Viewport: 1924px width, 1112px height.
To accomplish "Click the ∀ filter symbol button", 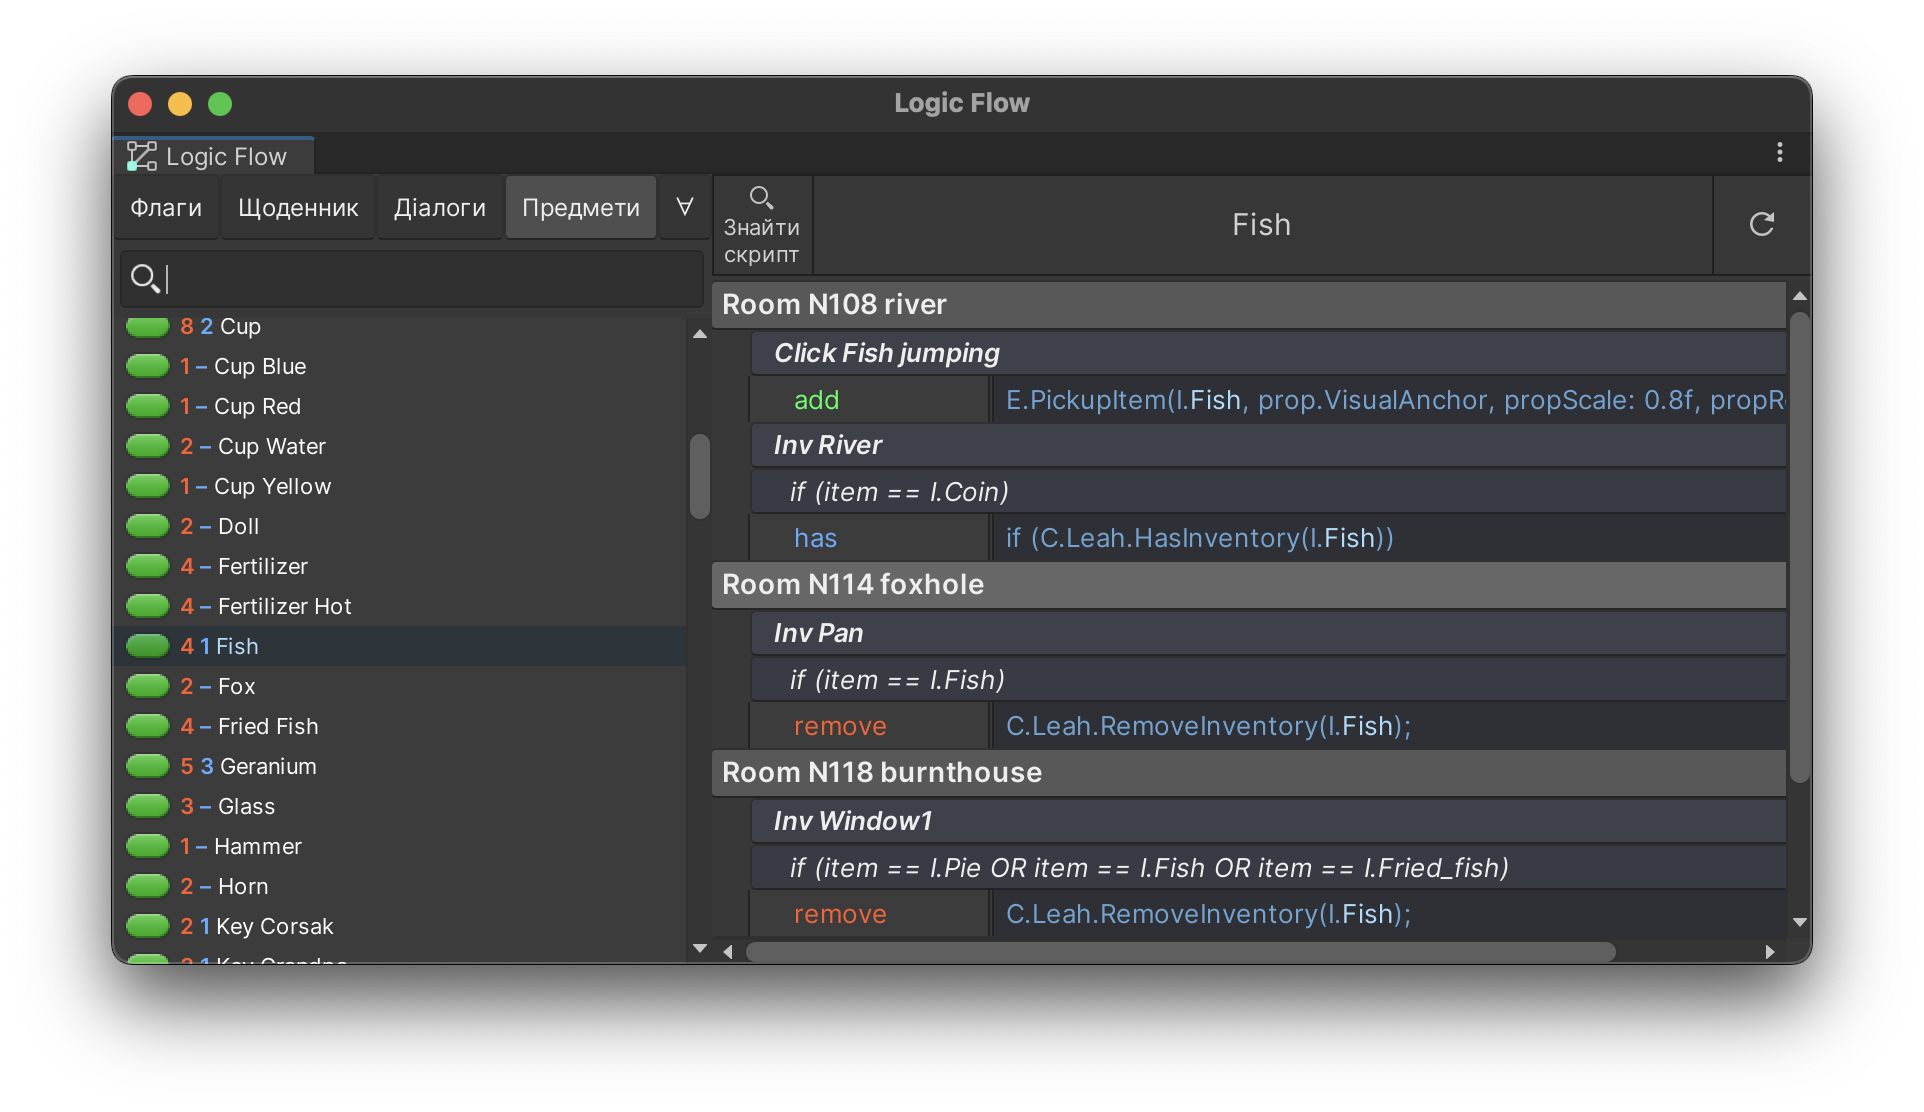I will pos(685,207).
